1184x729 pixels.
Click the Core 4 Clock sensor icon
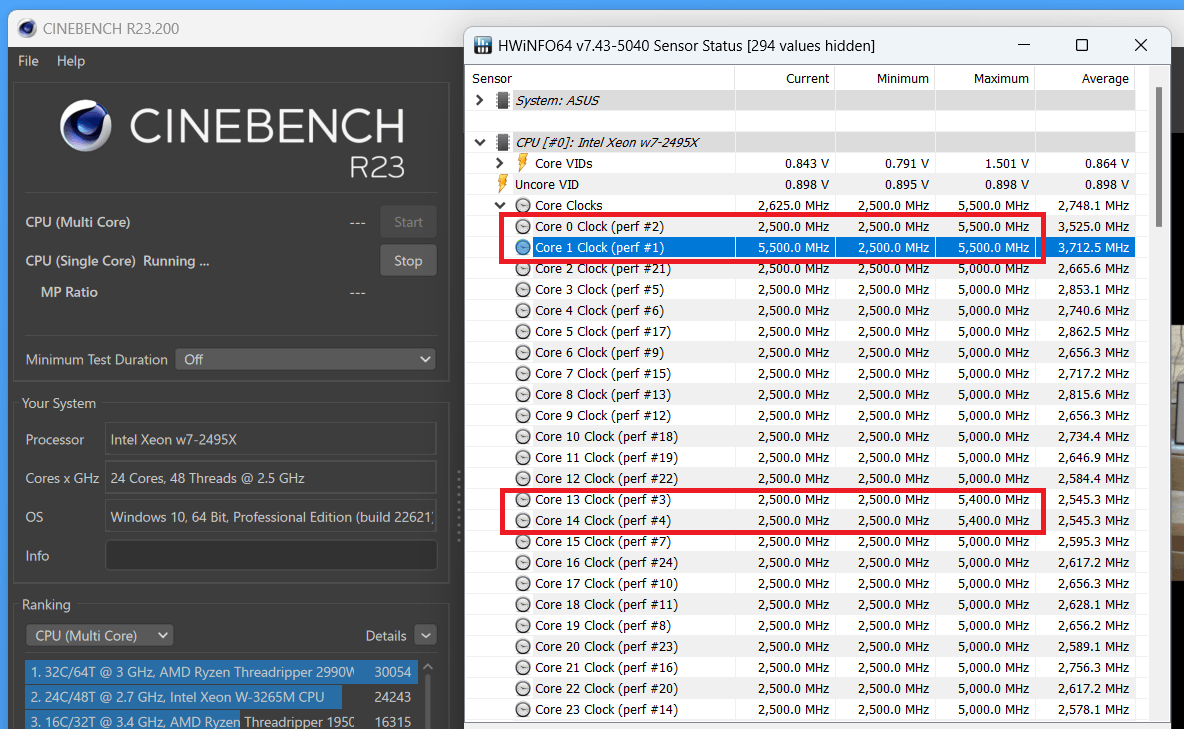[x=523, y=310]
